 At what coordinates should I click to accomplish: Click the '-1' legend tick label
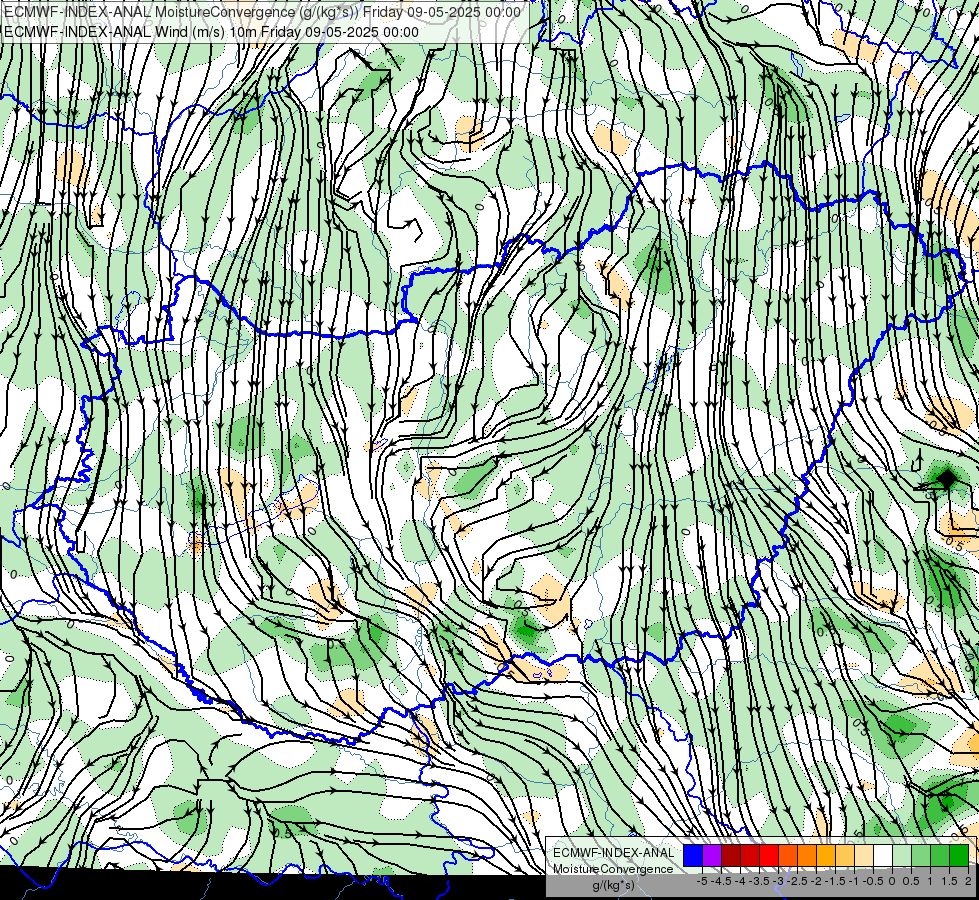pyautogui.click(x=854, y=881)
